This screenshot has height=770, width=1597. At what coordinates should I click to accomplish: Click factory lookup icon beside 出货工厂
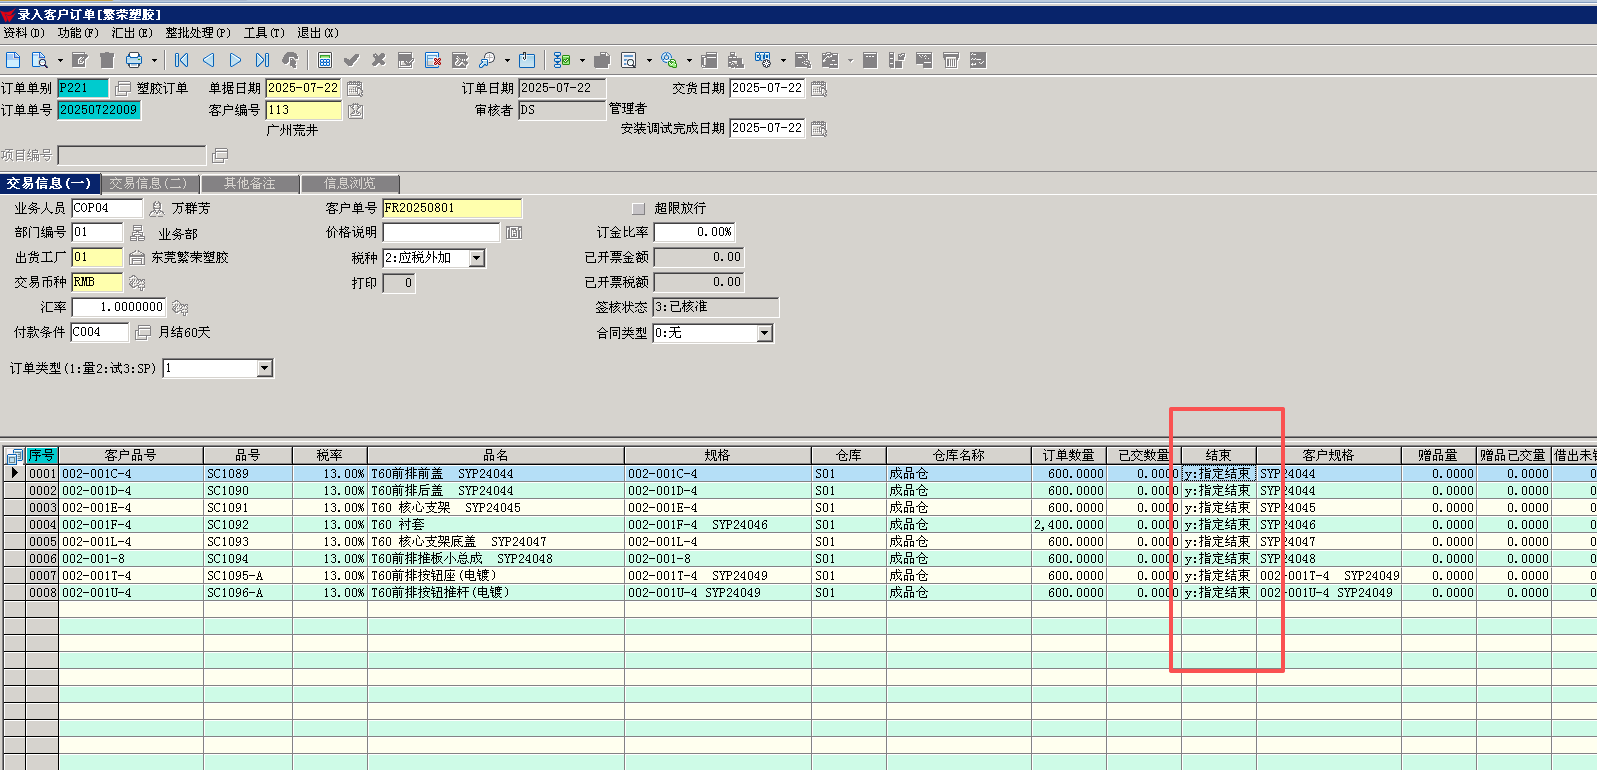pos(137,257)
